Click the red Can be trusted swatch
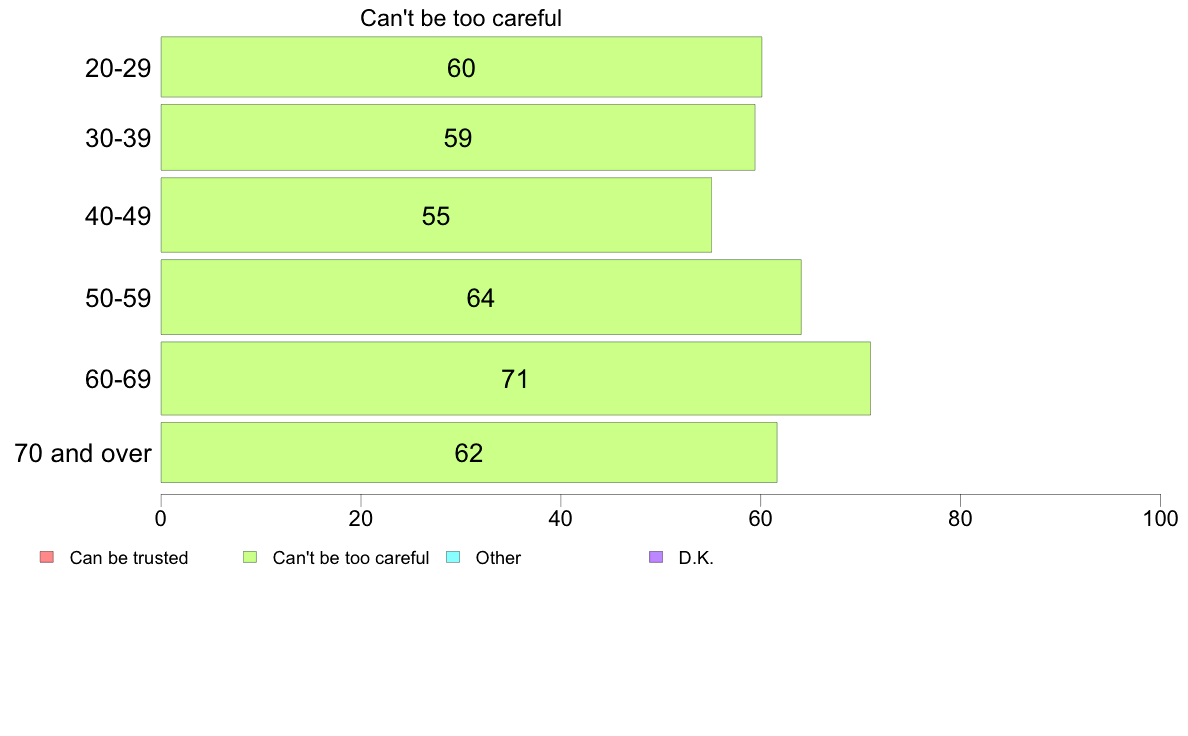This screenshot has height=736, width=1188. pyautogui.click(x=47, y=557)
